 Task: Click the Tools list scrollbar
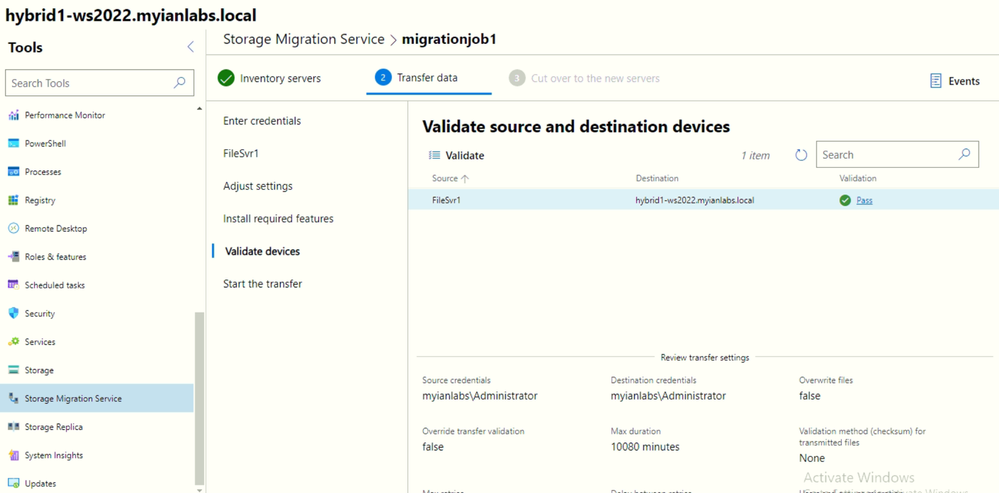coord(199,398)
